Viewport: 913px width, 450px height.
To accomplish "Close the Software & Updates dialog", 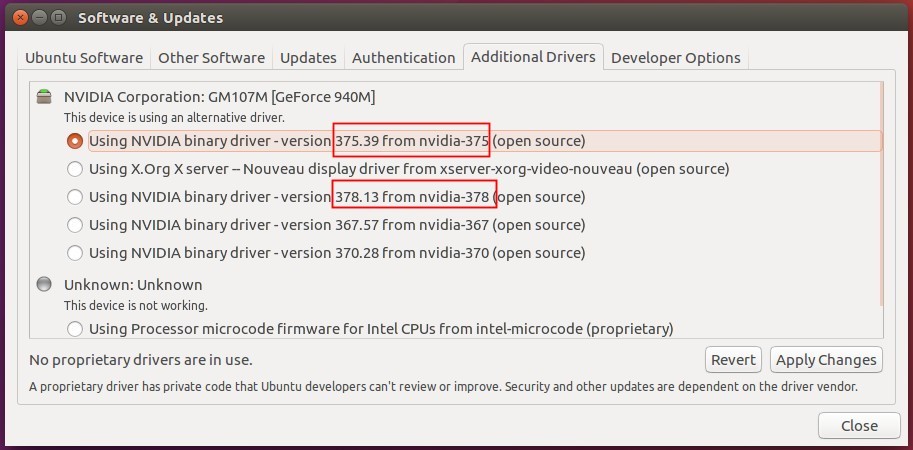I will [859, 426].
